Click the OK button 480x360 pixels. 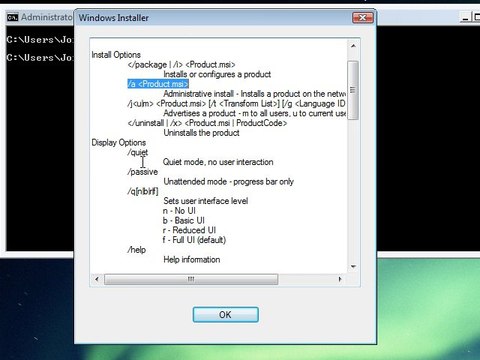[x=225, y=314]
